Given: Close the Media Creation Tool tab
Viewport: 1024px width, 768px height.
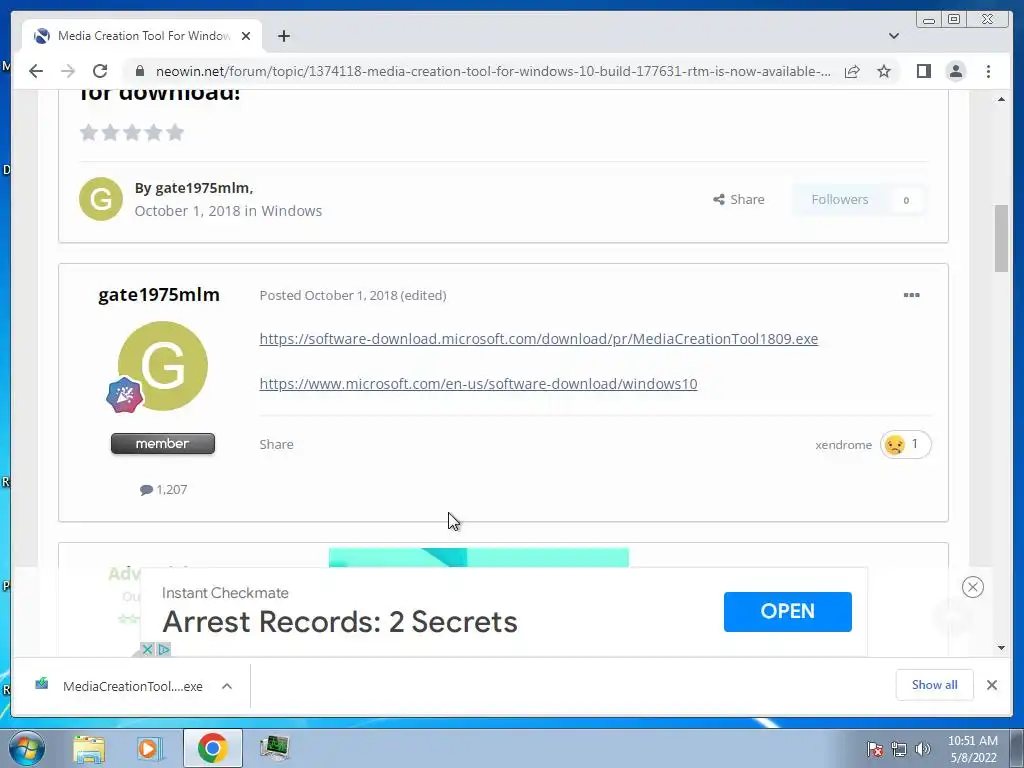Looking at the screenshot, I should 246,36.
